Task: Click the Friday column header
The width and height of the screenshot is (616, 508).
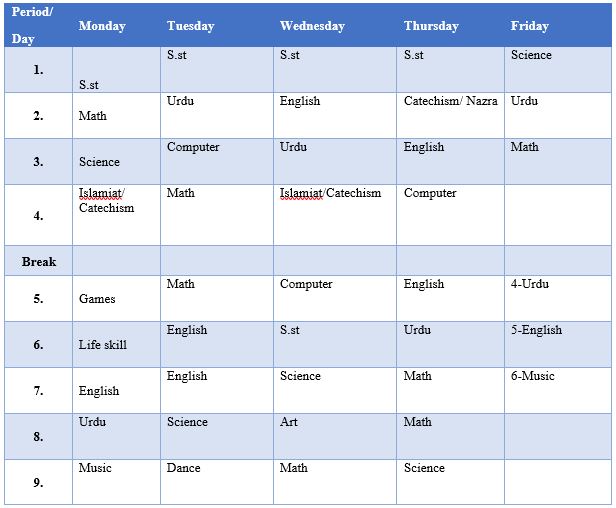Action: pos(558,25)
